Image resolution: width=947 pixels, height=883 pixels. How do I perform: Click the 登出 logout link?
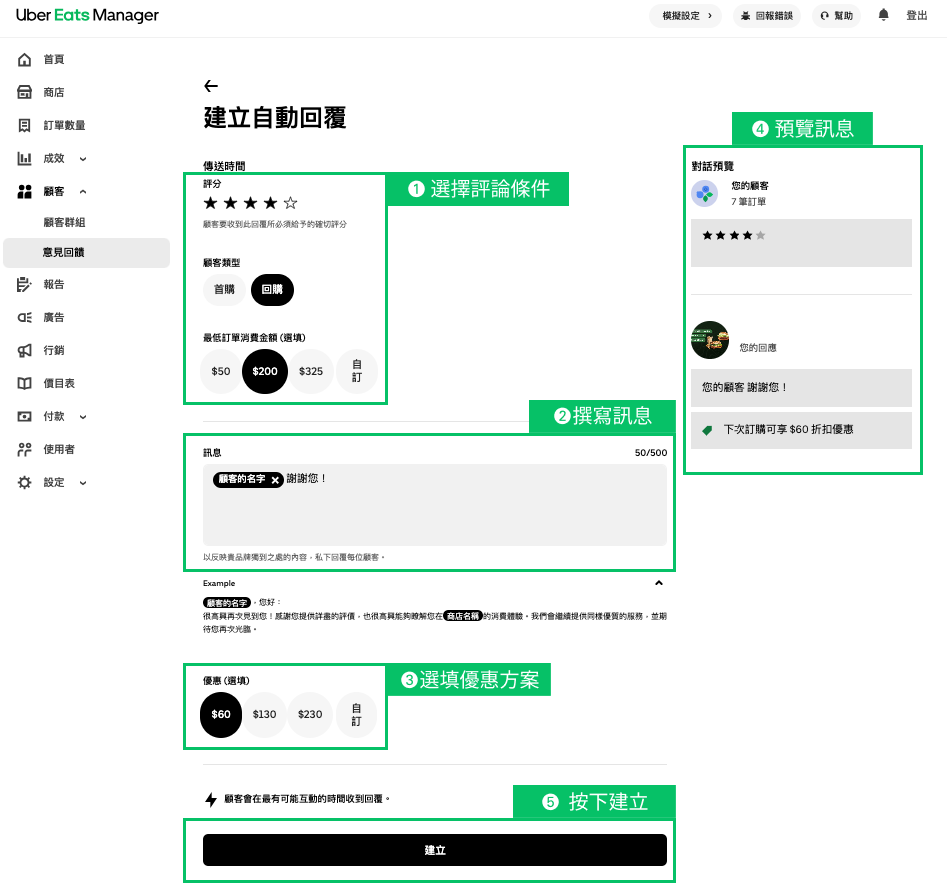(x=916, y=15)
